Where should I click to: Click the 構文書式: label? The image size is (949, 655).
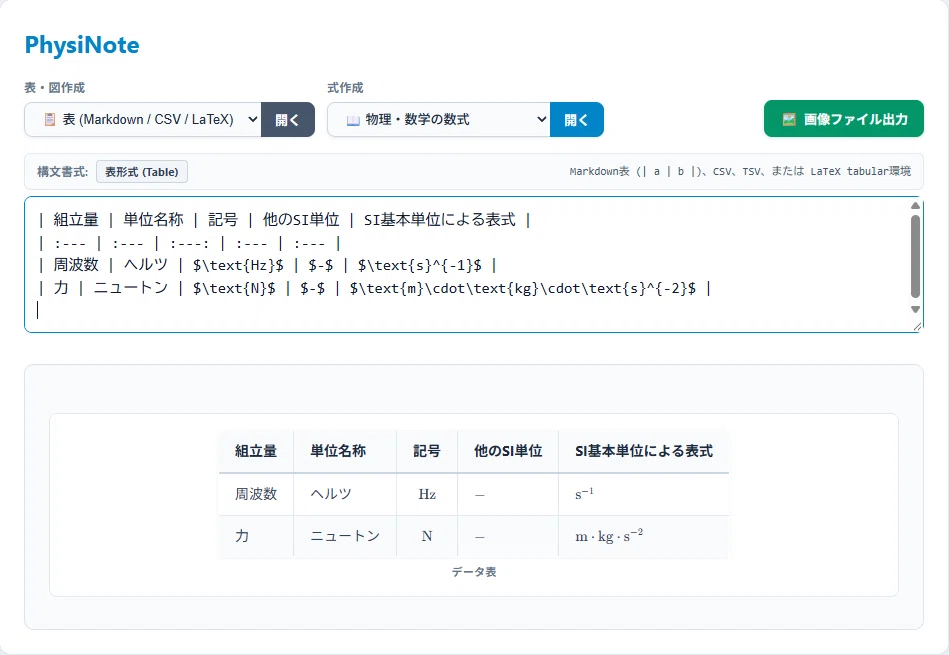pyautogui.click(x=63, y=172)
